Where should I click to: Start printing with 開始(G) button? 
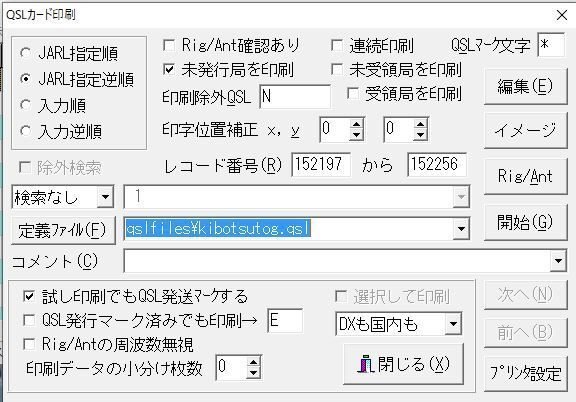[x=525, y=222]
